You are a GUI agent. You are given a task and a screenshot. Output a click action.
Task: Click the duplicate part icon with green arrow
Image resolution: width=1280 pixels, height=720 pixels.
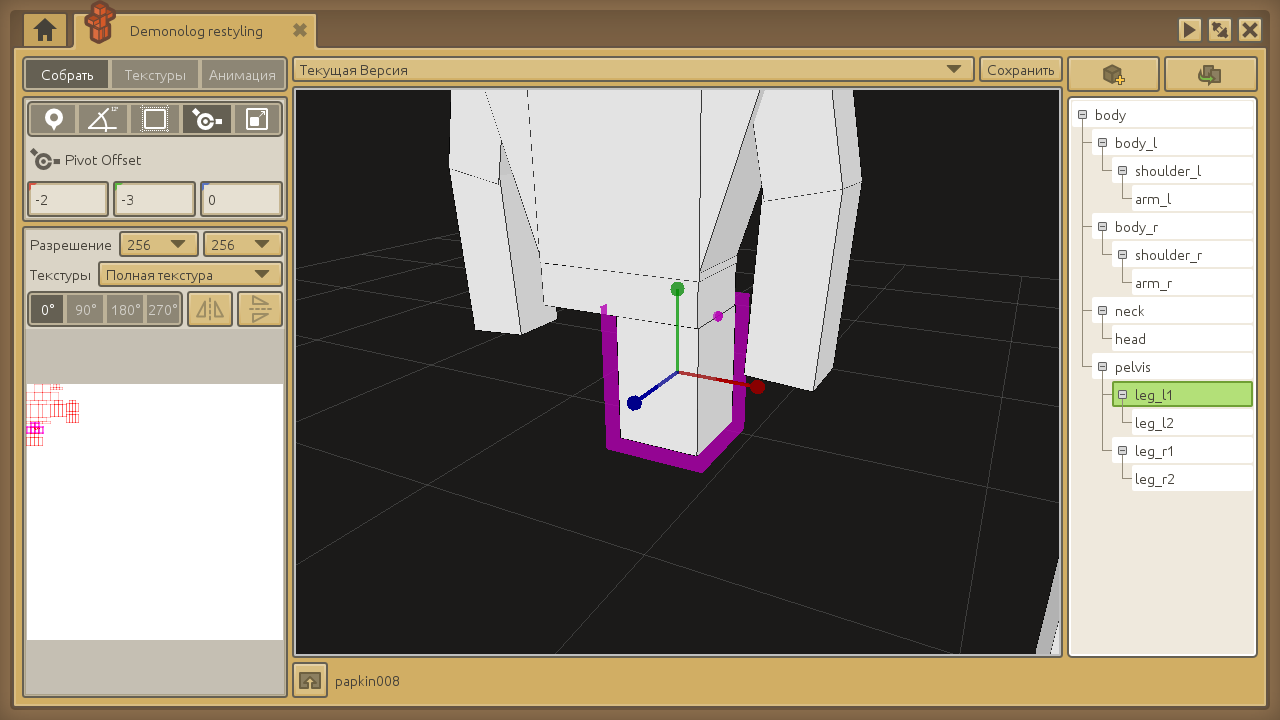tap(1210, 75)
